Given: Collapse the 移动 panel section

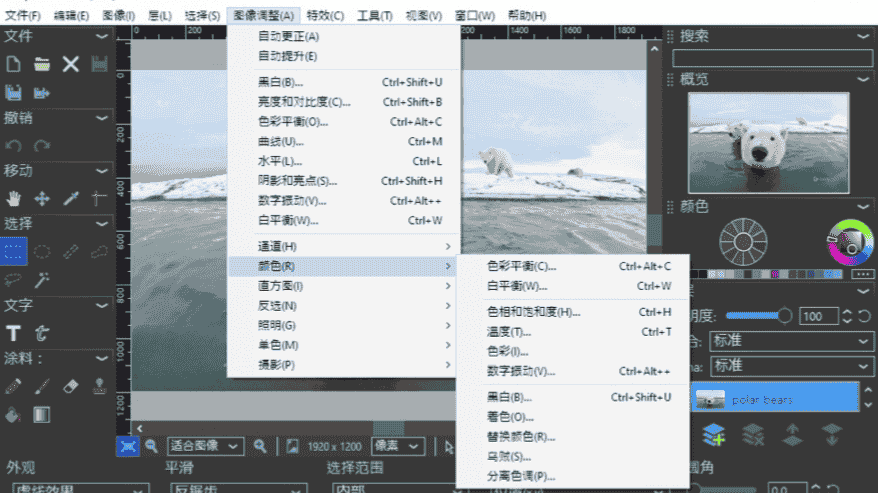Looking at the screenshot, I should pos(102,171).
